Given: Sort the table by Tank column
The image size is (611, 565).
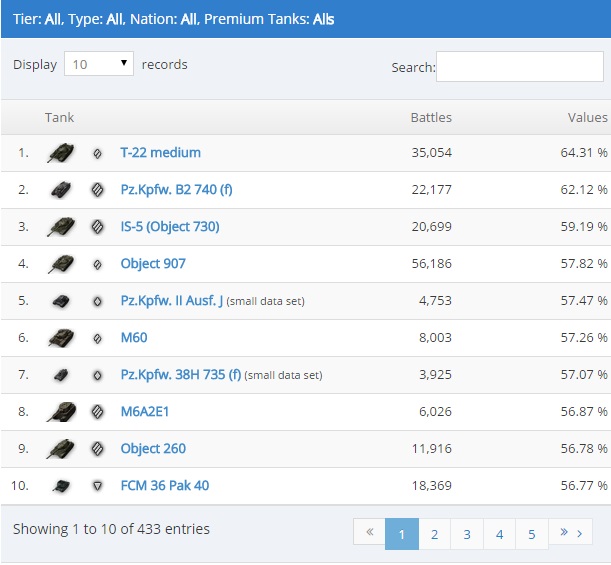Looking at the screenshot, I should pos(59,117).
